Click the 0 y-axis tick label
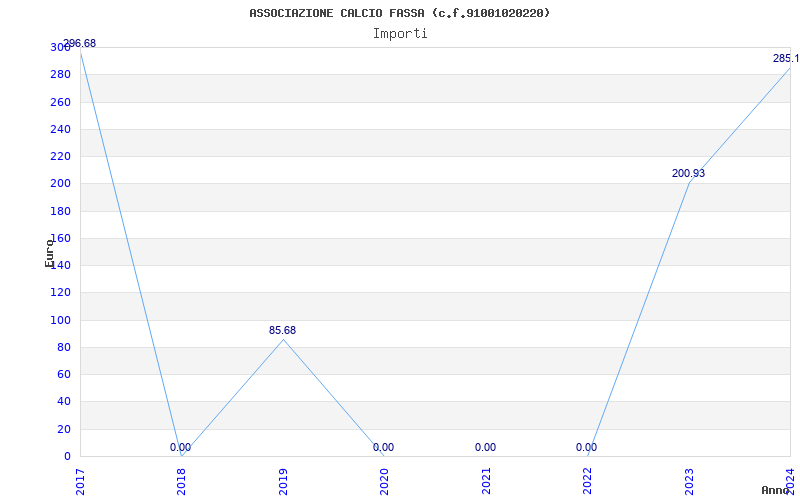This screenshot has width=800, height=500. (67, 457)
